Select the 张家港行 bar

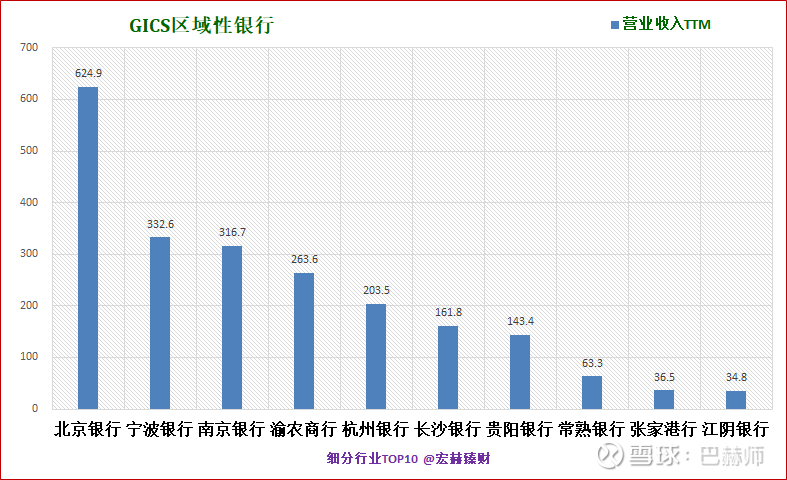[x=664, y=399]
